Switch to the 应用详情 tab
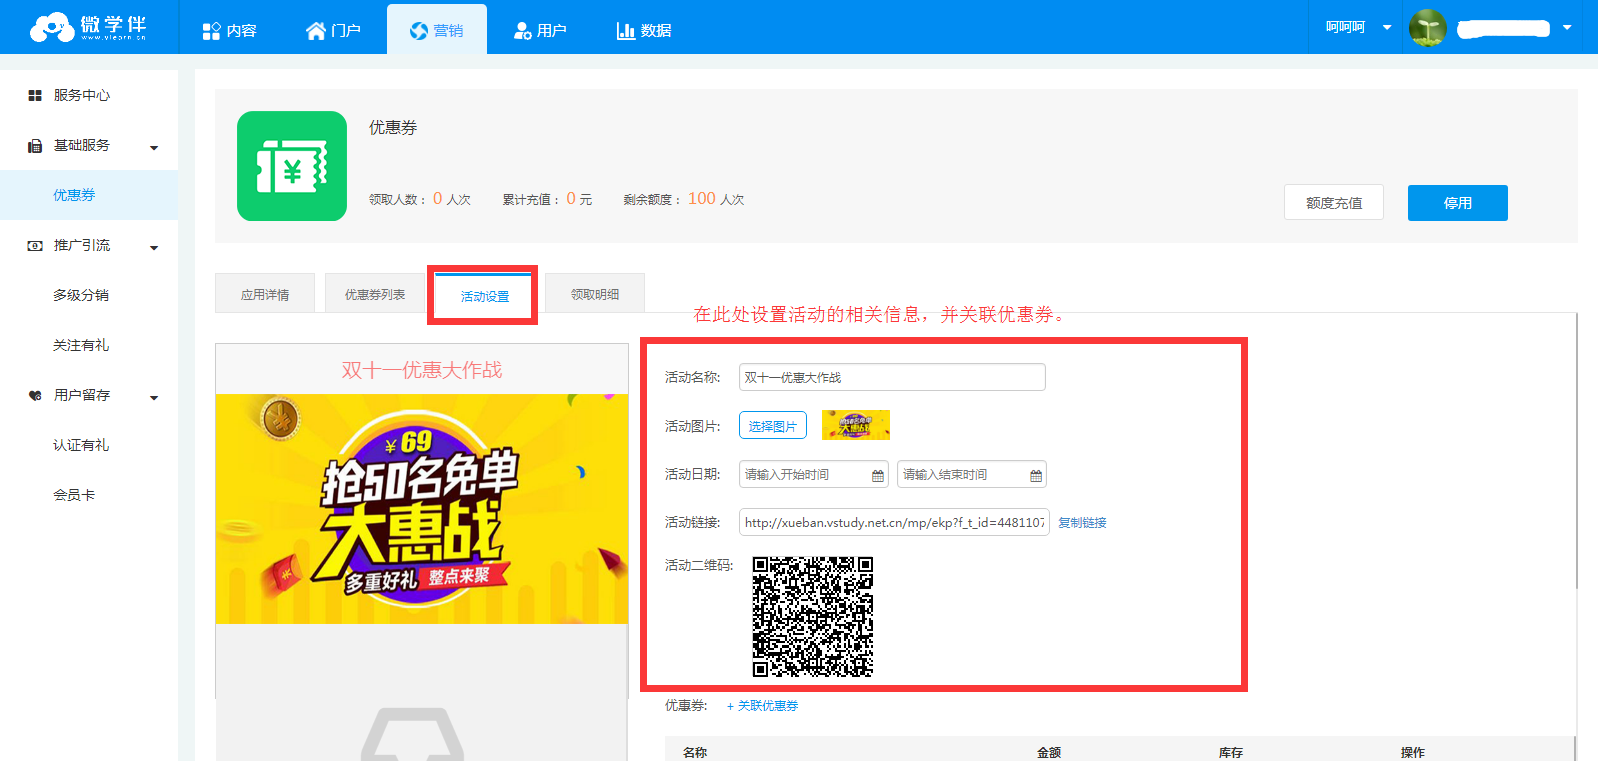Viewport: 1598px width, 761px height. pos(265,294)
